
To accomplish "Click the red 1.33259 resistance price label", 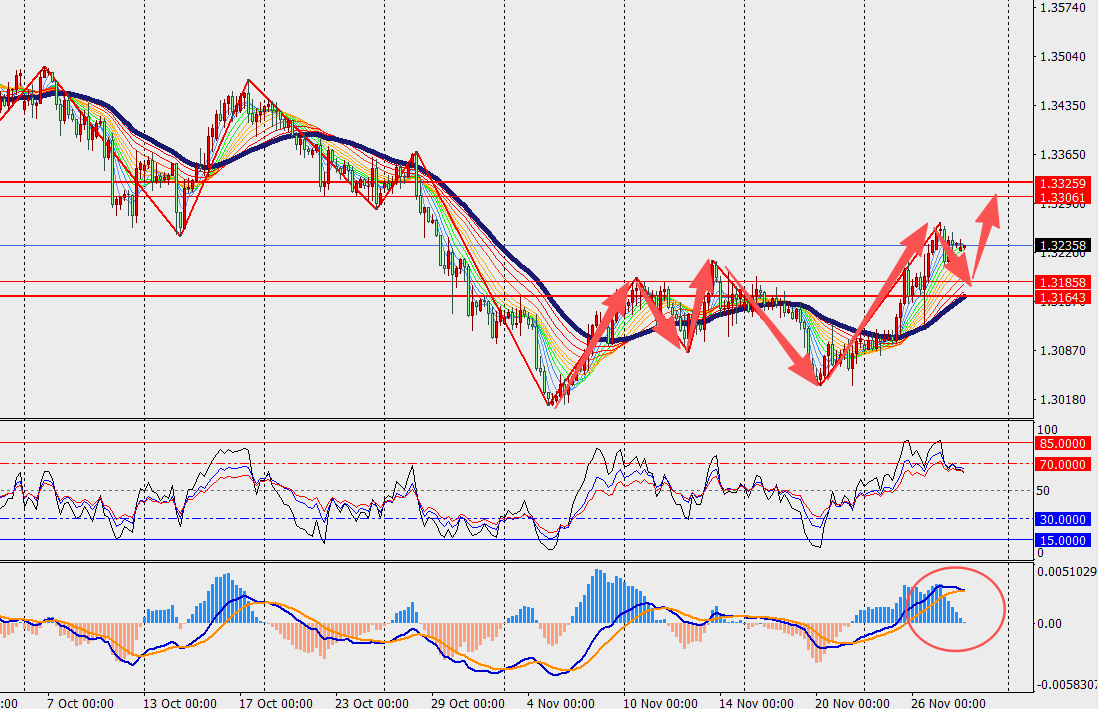I will point(1062,184).
